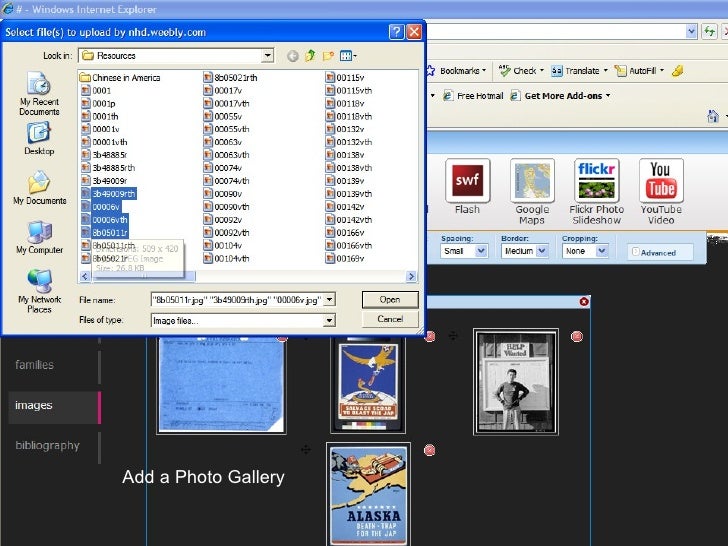728x546 pixels.
Task: Click the Up One Level icon
Action: [310, 56]
